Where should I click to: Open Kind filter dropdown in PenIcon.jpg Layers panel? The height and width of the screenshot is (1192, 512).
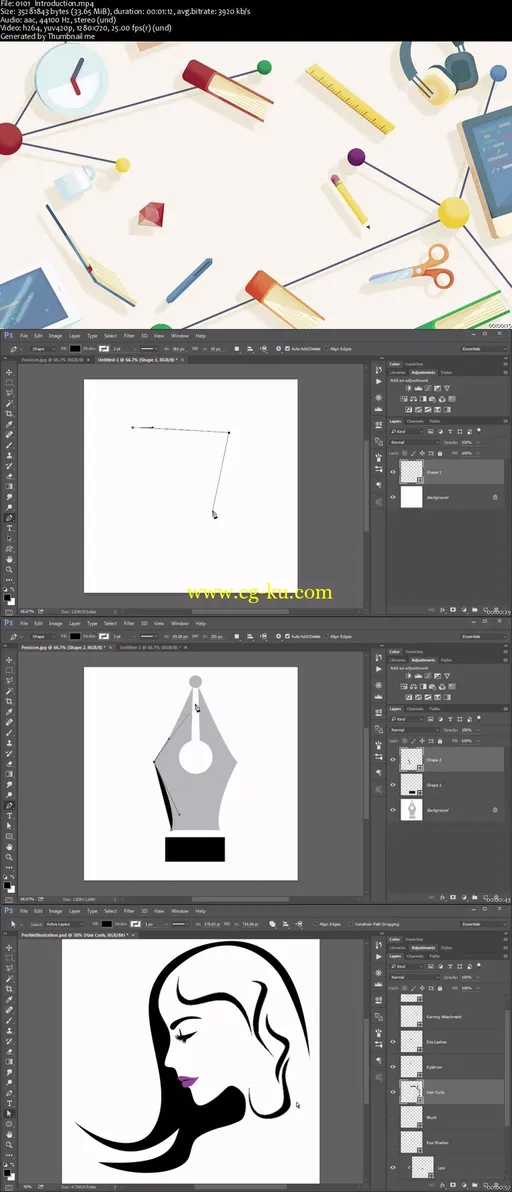point(406,720)
